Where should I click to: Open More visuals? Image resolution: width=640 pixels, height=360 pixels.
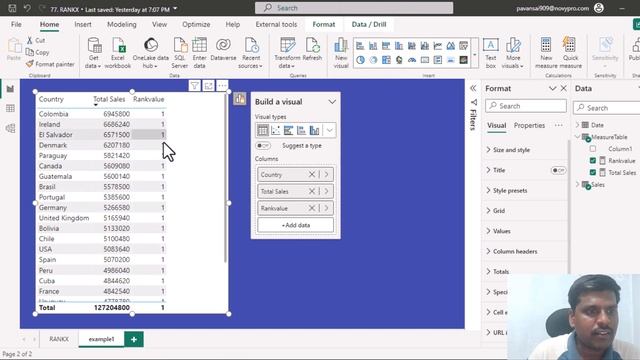513,53
